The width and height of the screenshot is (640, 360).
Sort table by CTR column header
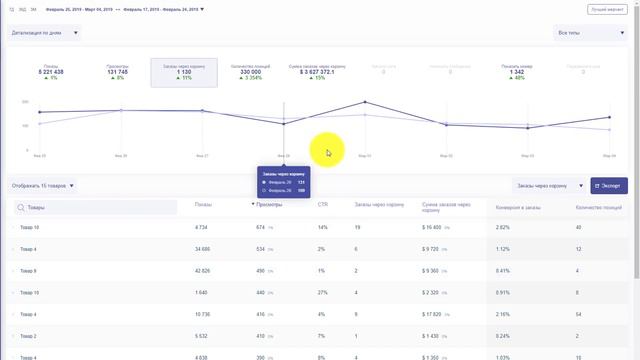(322, 204)
